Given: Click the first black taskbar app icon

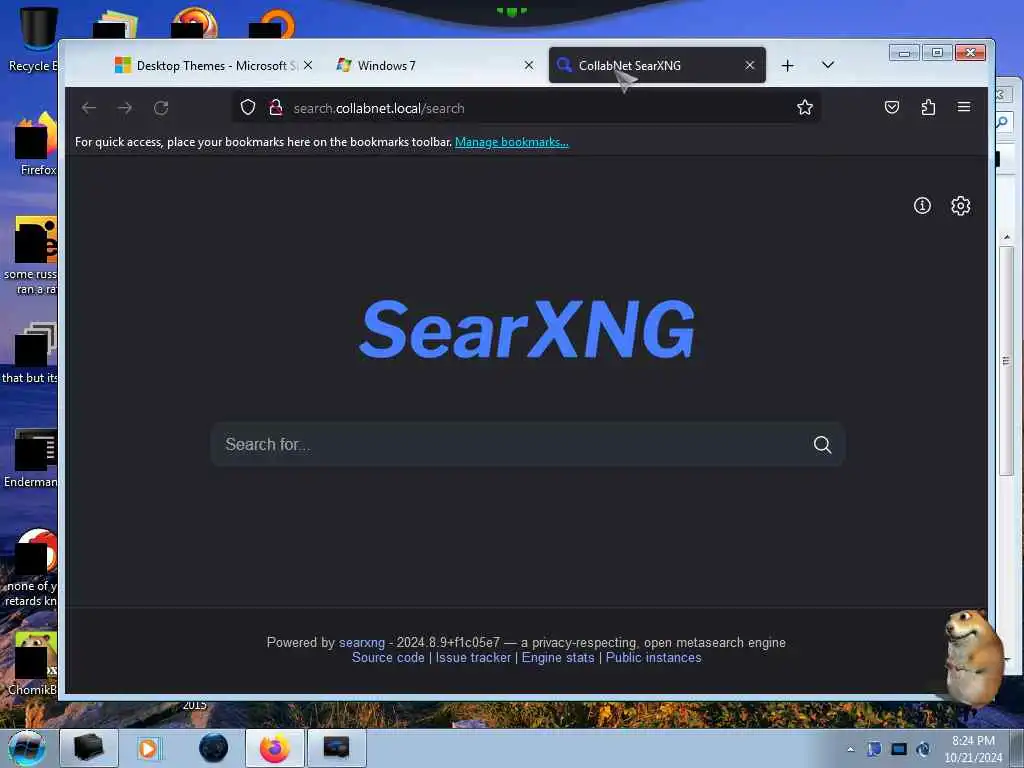Looking at the screenshot, I should click(x=89, y=748).
